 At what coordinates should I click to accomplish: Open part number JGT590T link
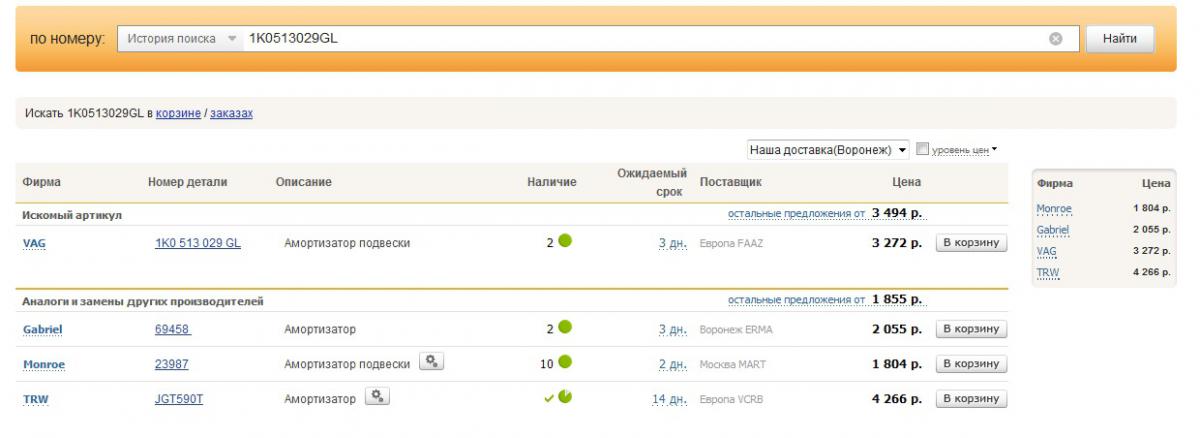click(180, 399)
